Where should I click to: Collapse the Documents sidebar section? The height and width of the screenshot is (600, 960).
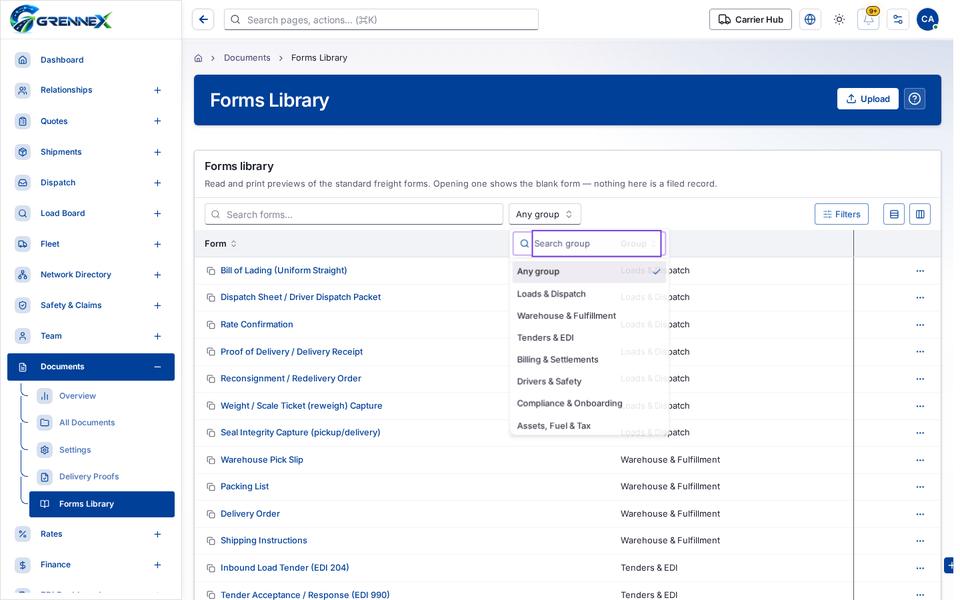[157, 367]
